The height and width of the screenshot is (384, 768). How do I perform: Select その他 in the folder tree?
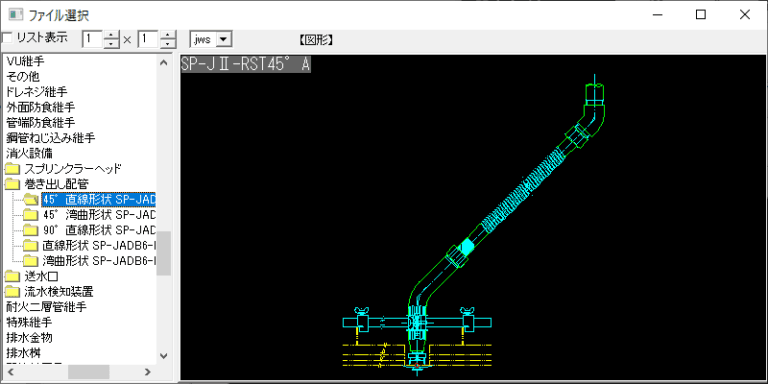tap(23, 76)
